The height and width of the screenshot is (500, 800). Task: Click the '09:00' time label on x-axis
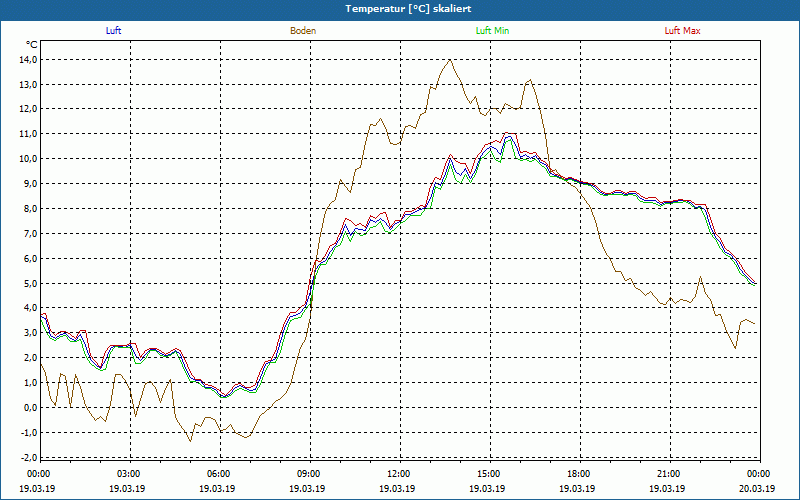309,474
